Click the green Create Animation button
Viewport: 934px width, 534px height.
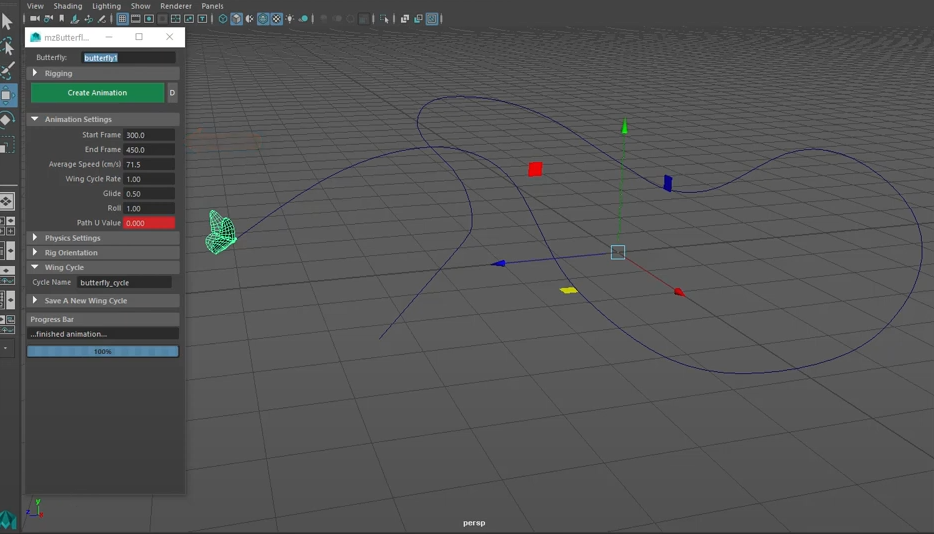97,93
